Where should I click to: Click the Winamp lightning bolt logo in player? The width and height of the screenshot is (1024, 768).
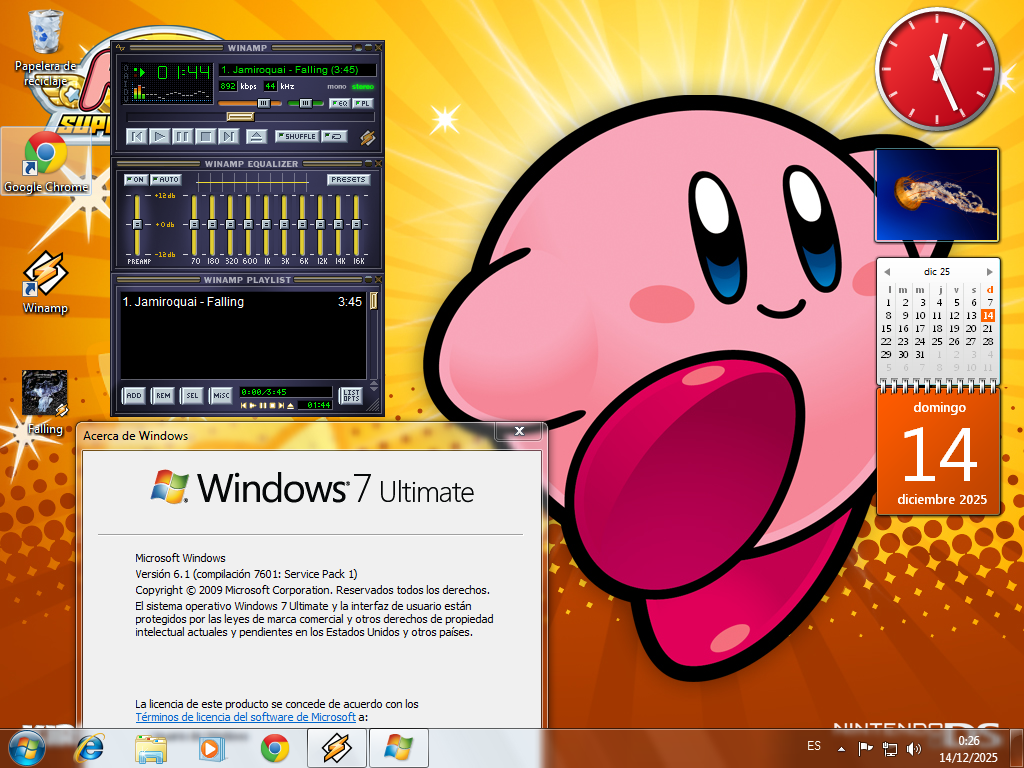(367, 138)
